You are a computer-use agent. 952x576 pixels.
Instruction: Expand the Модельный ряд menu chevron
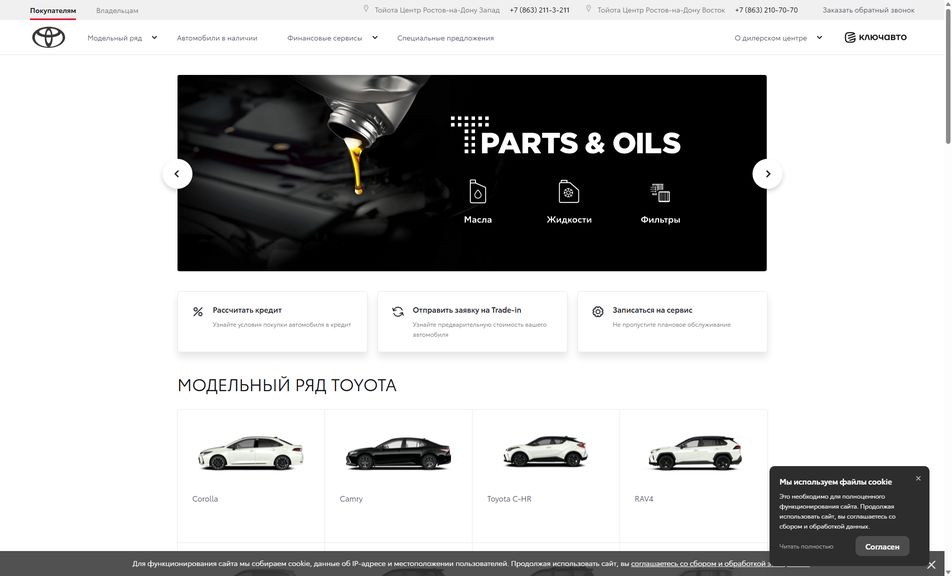pos(154,38)
